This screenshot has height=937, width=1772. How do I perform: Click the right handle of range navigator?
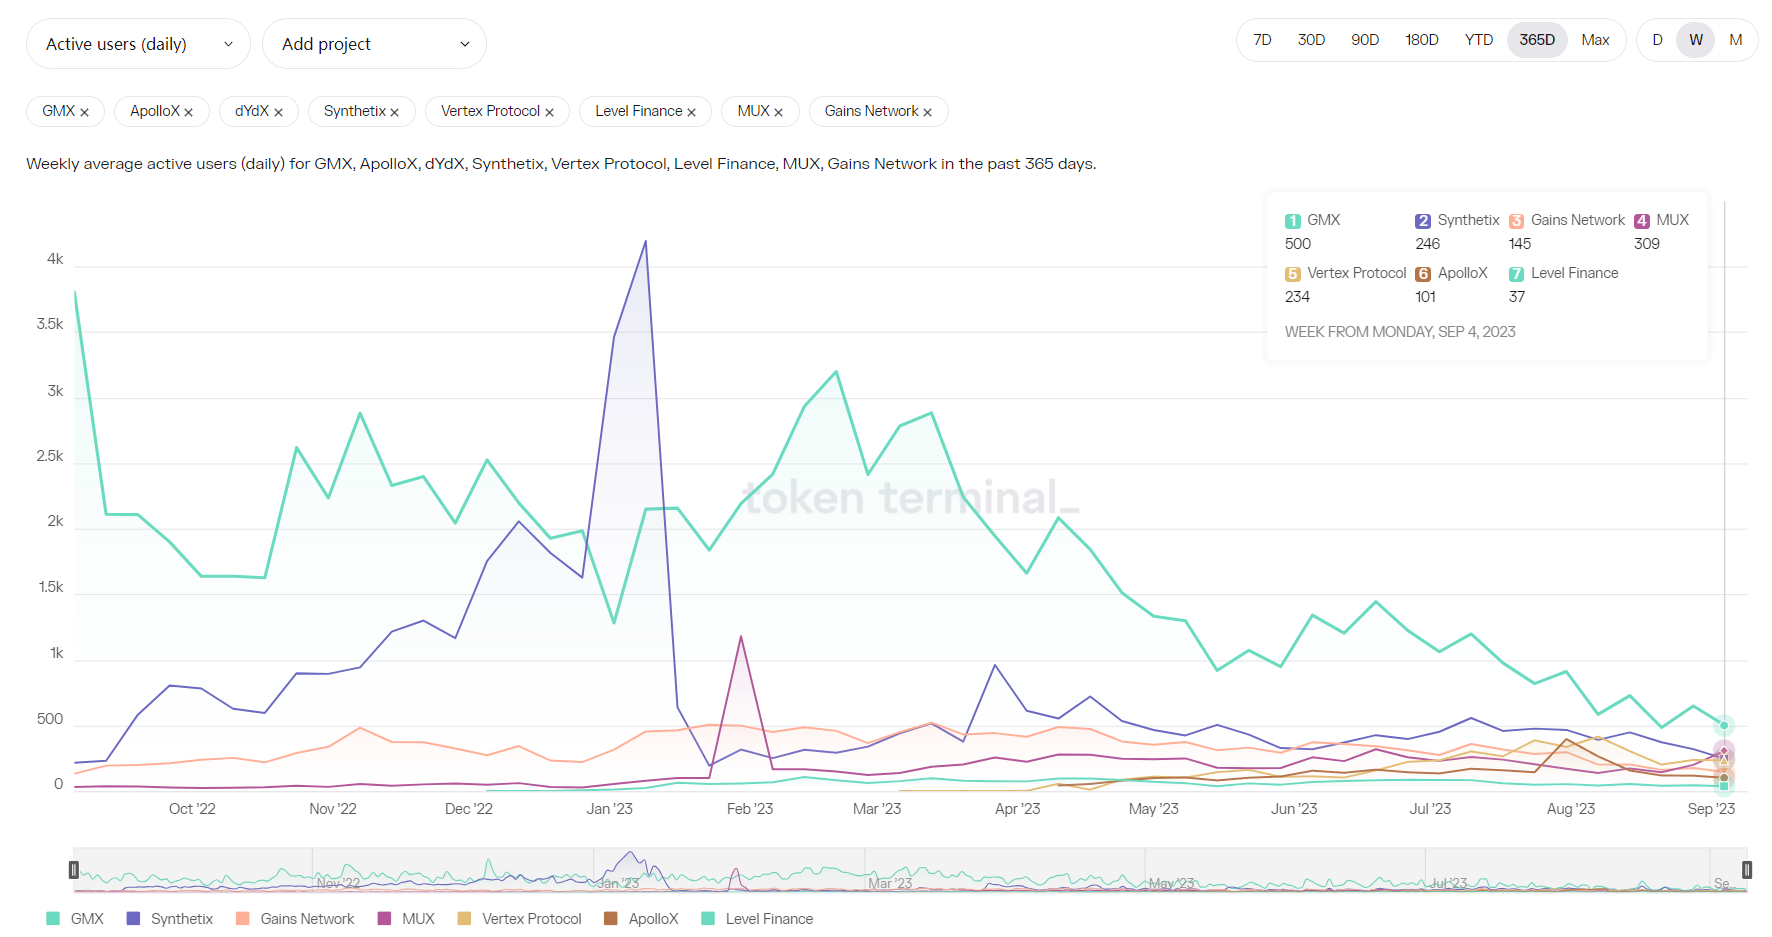(1746, 870)
